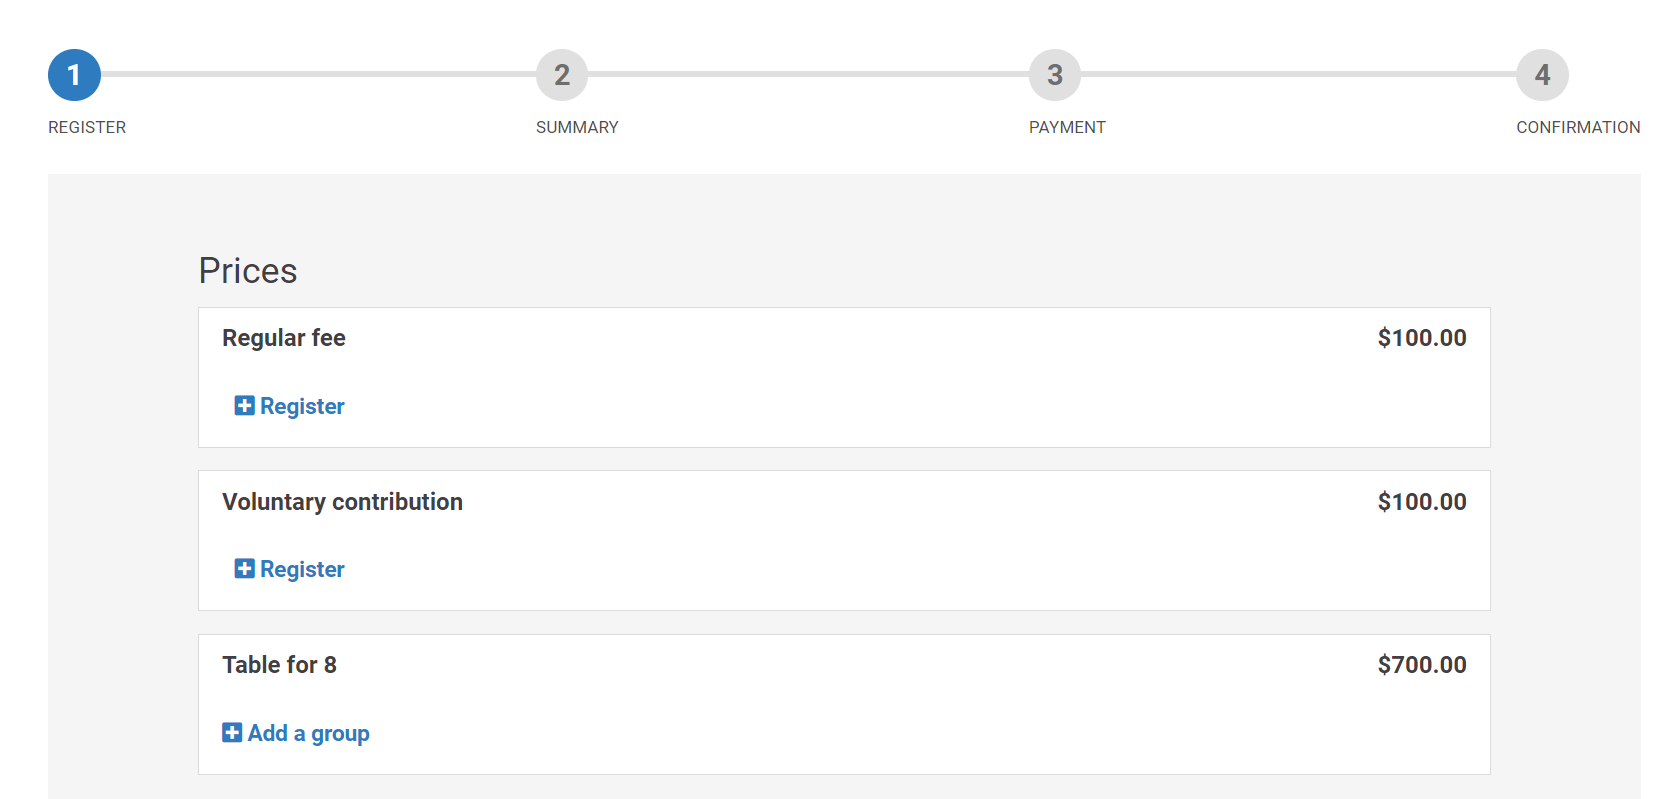Screen dimensions: 1673x799
Task: Add a group for Table for 8
Action: (x=308, y=733)
